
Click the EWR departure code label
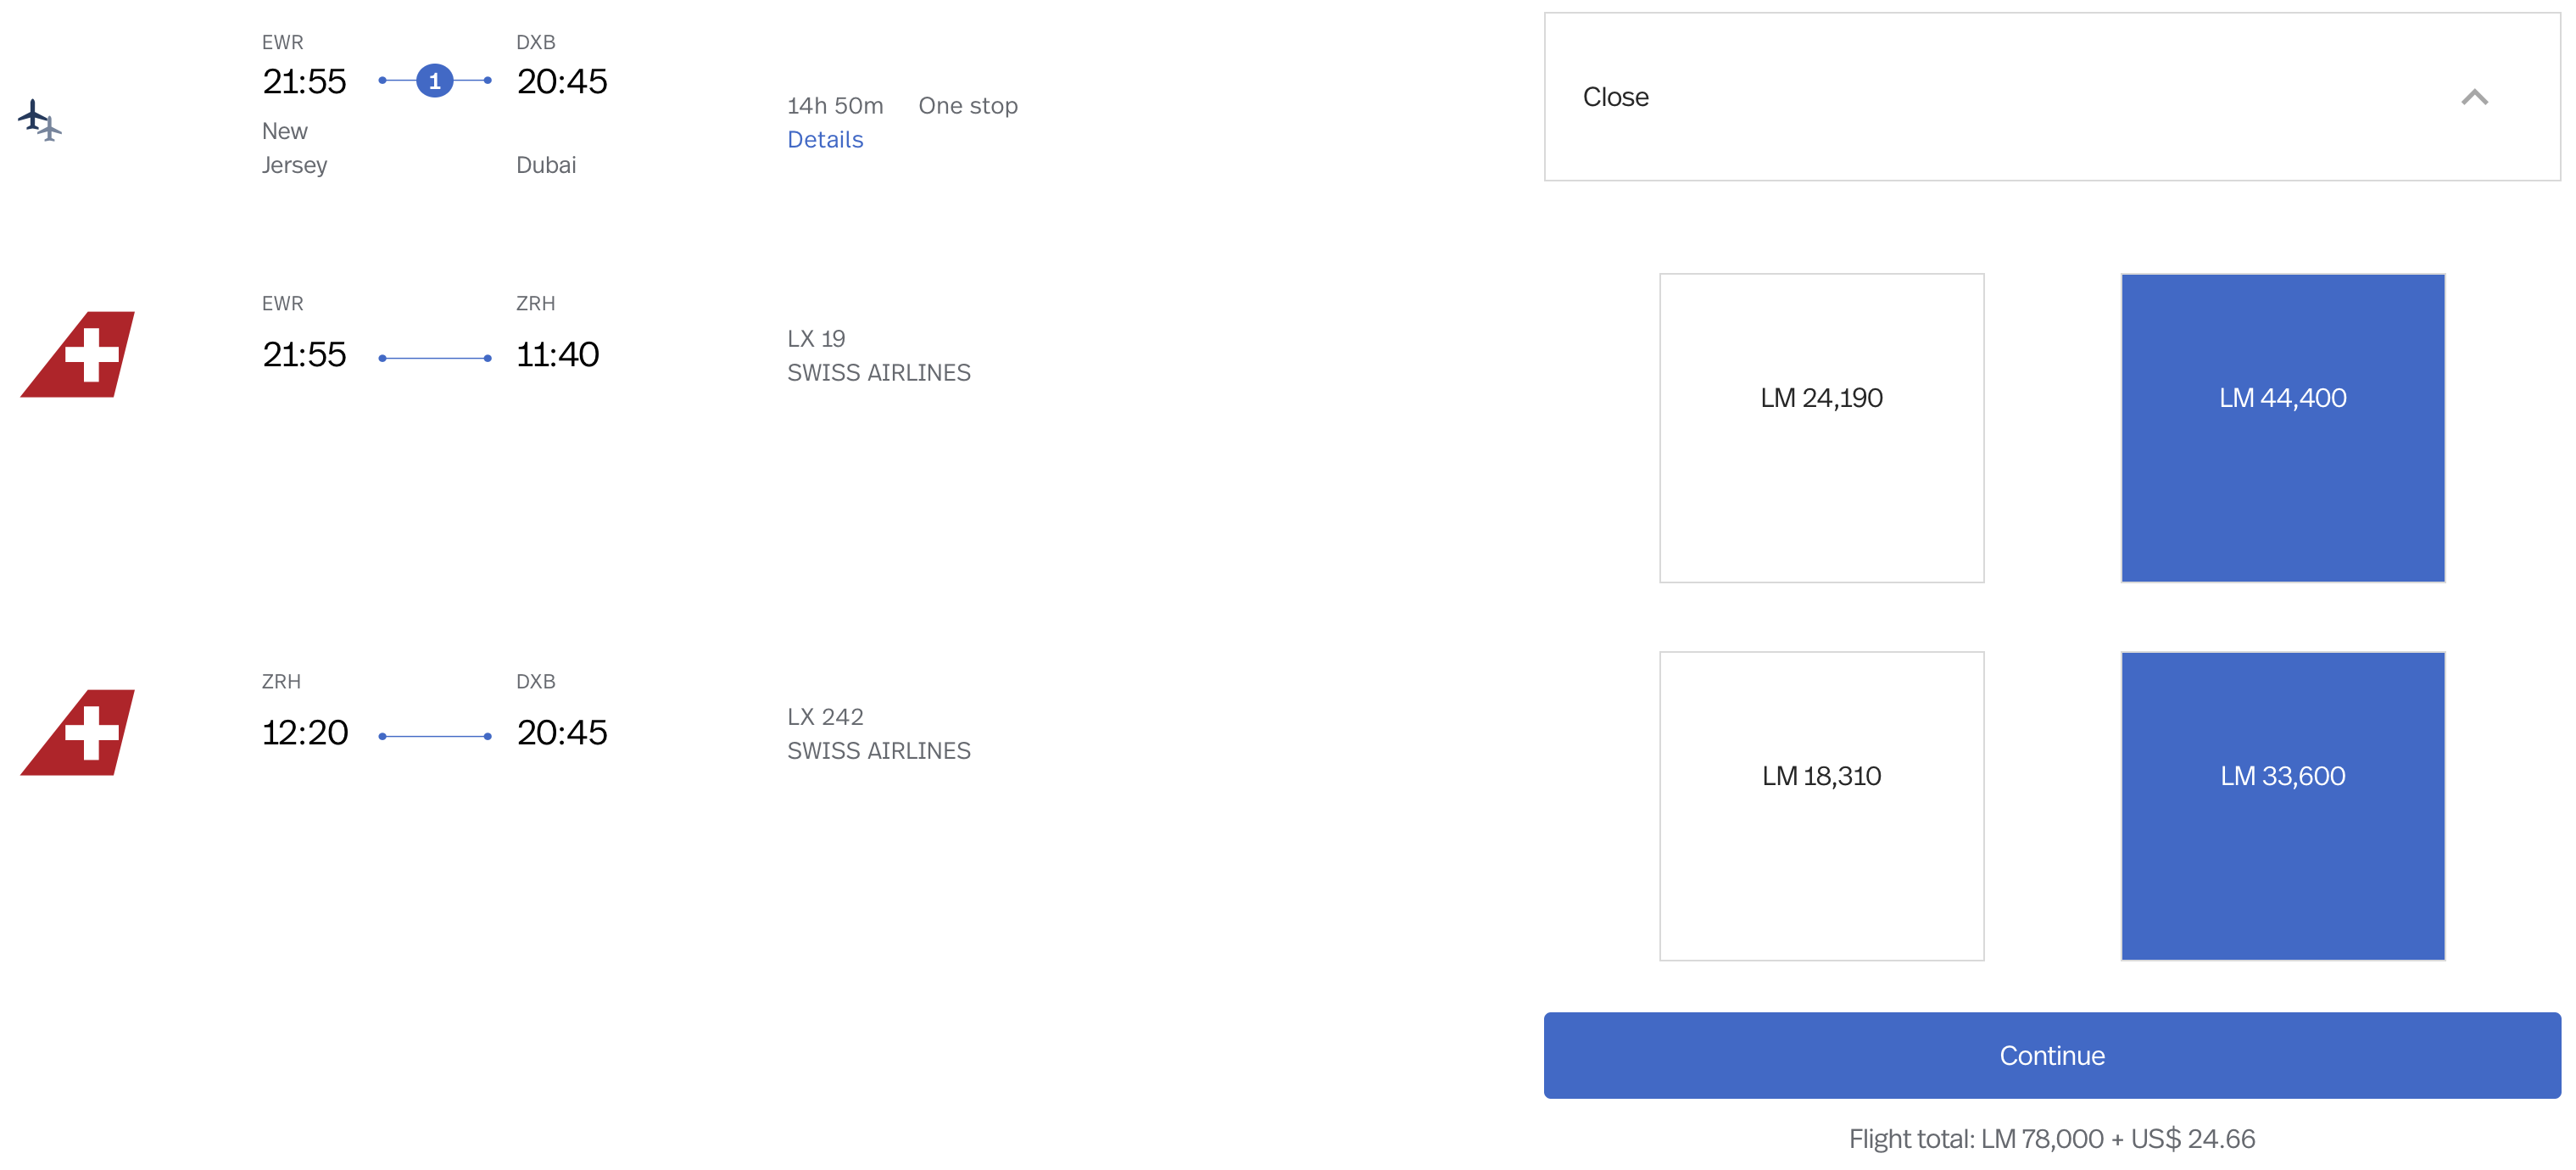283,41
